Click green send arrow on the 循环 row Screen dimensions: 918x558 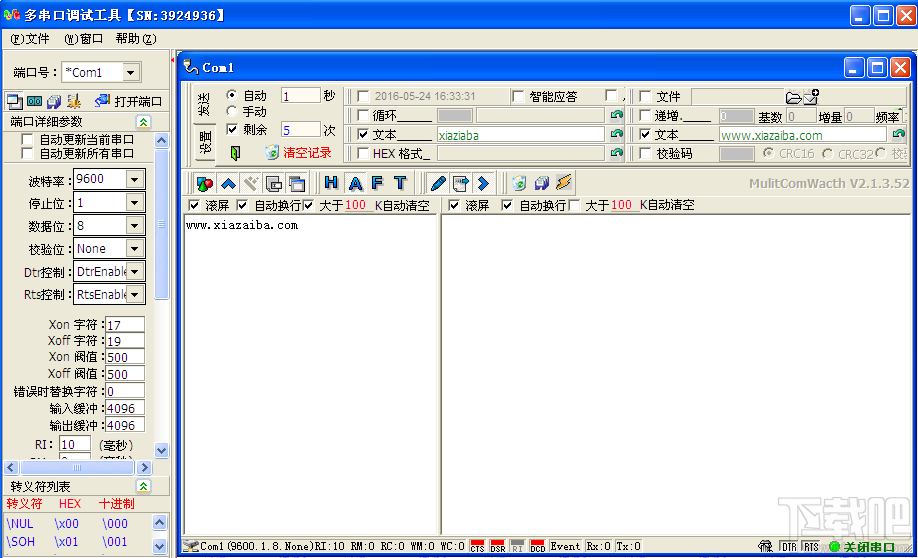pyautogui.click(x=616, y=115)
